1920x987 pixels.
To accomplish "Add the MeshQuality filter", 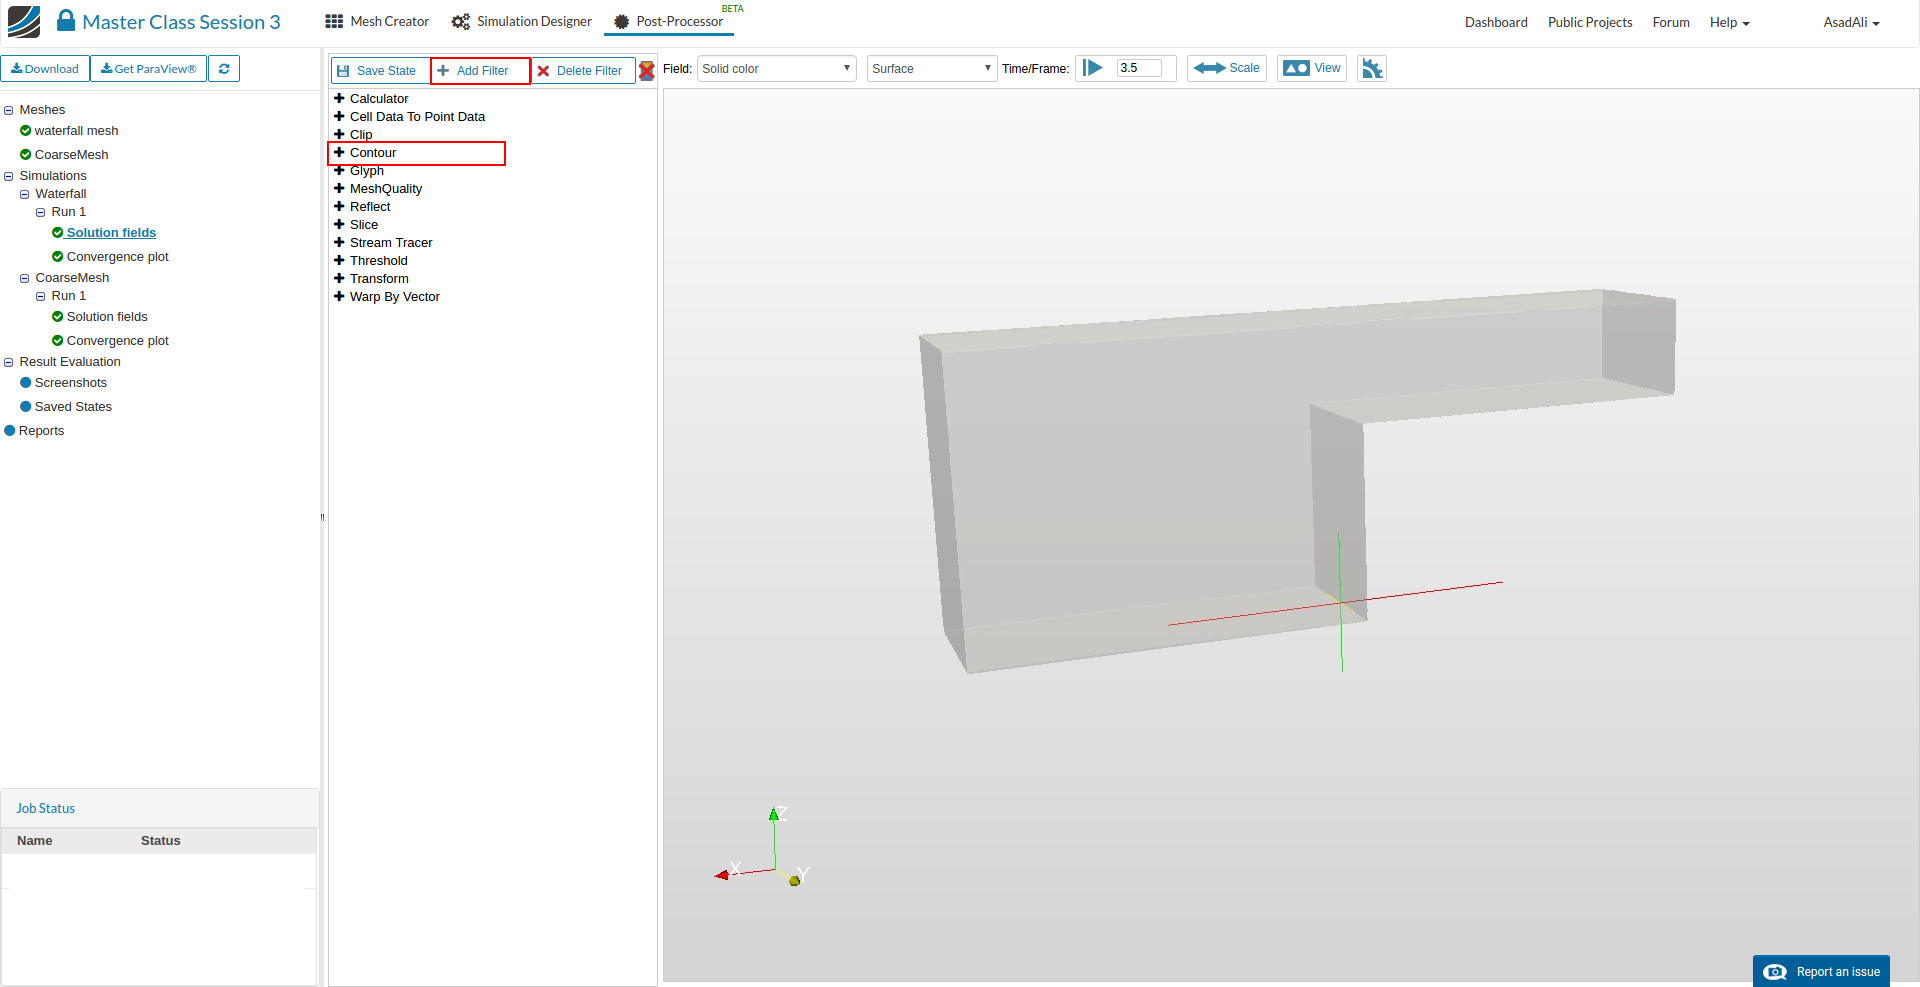I will [386, 189].
